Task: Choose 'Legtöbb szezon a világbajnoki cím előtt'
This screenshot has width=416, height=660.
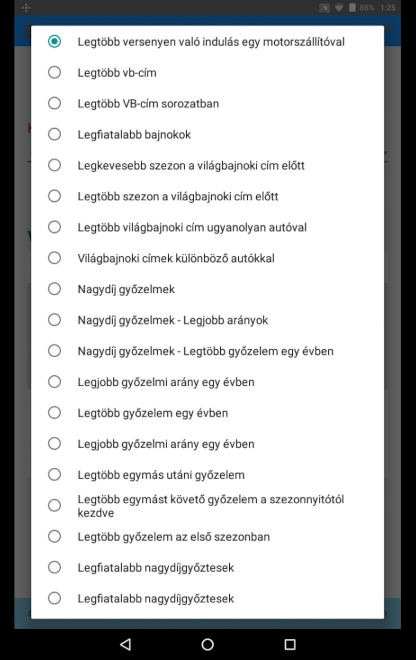Action: click(x=208, y=196)
